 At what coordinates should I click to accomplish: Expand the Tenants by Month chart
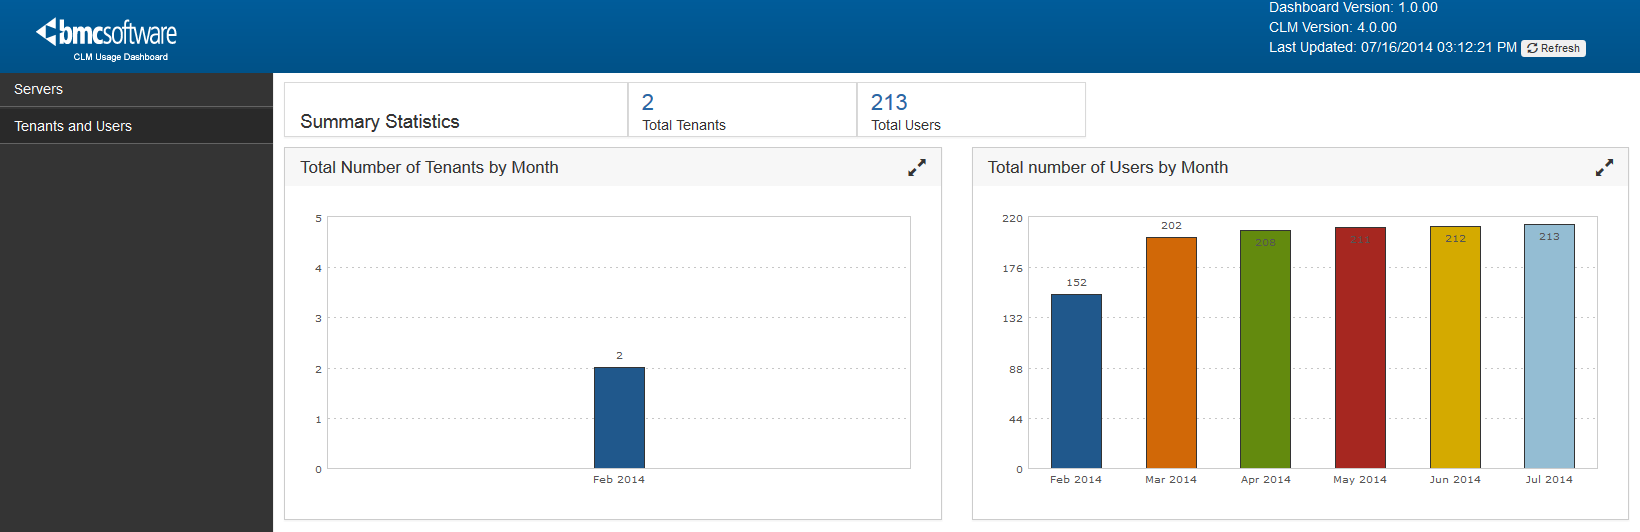[916, 168]
